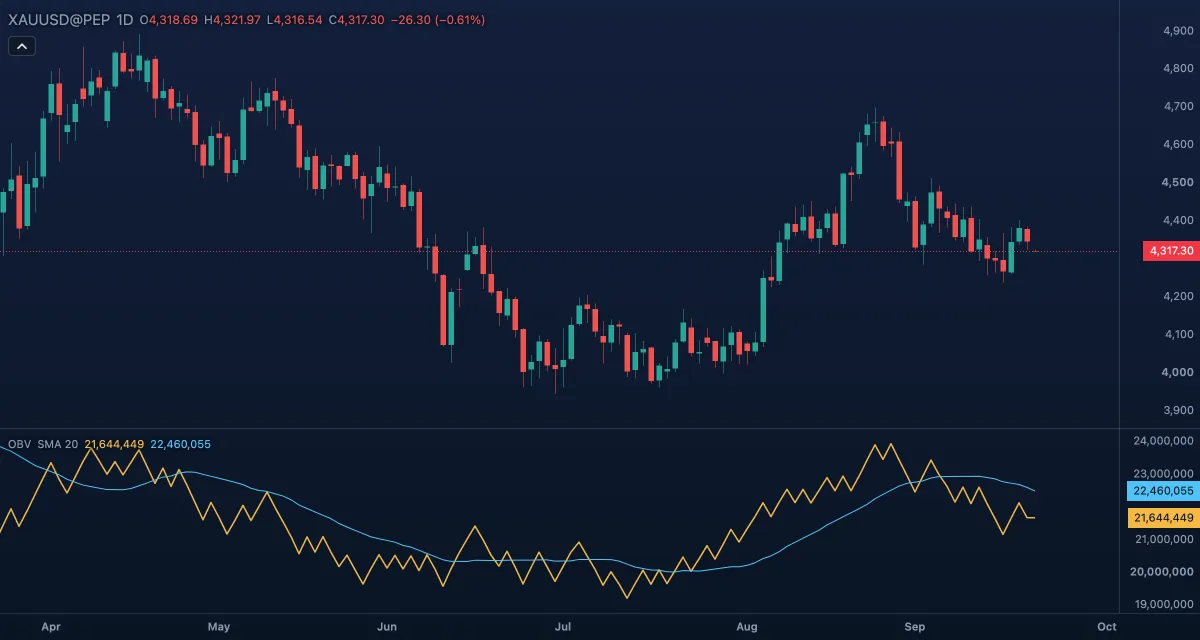Click the Oct label on the time axis

[1106, 627]
